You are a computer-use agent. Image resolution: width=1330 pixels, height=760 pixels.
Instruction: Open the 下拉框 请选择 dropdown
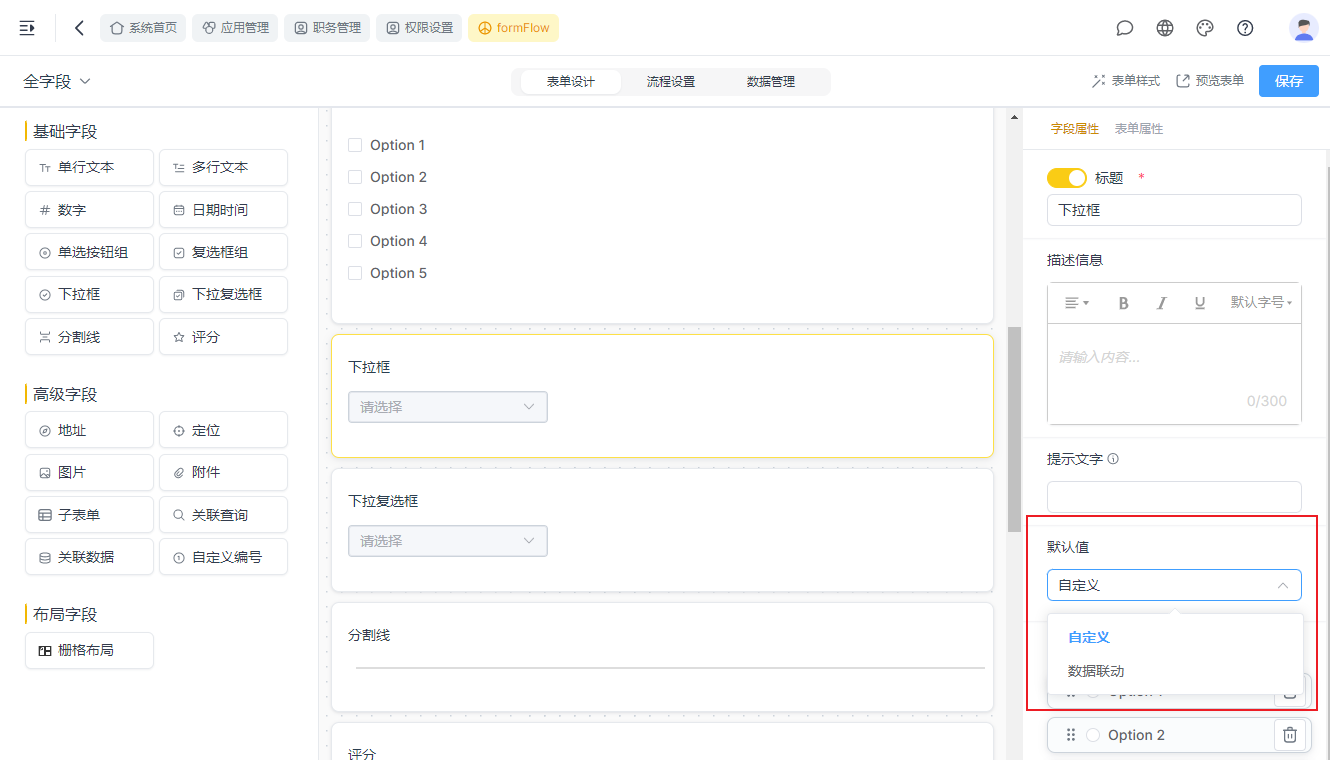pyautogui.click(x=448, y=407)
